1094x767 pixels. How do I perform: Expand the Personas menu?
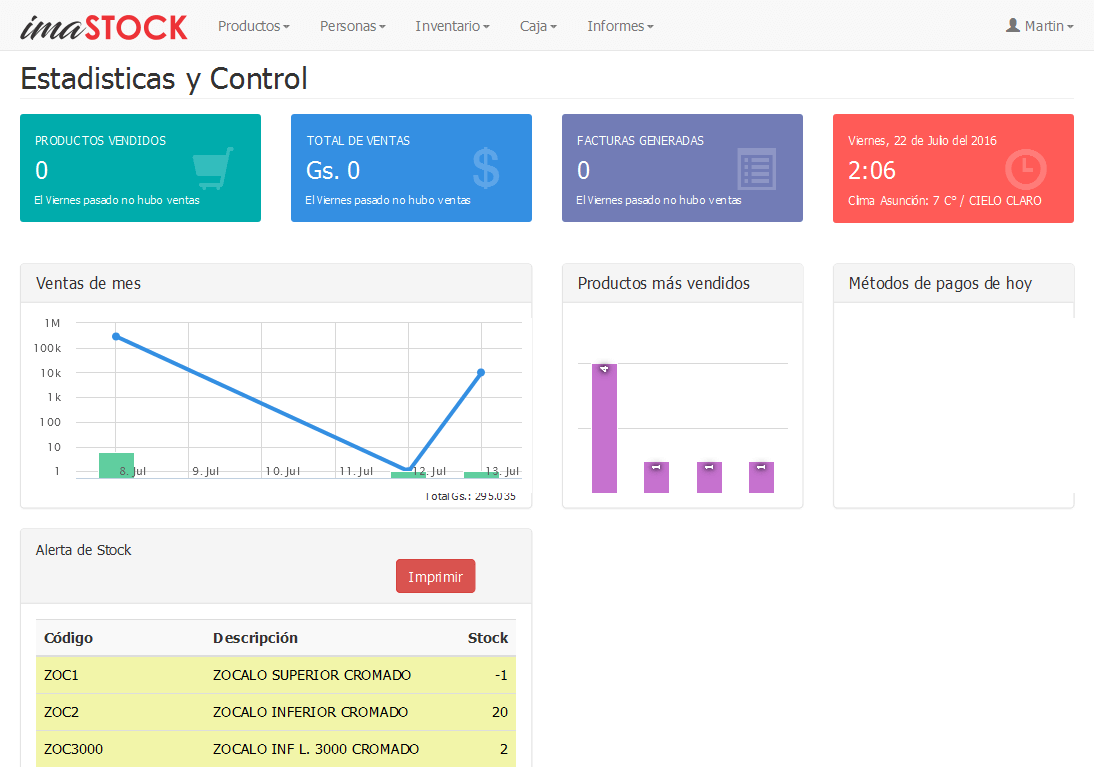[x=352, y=26]
